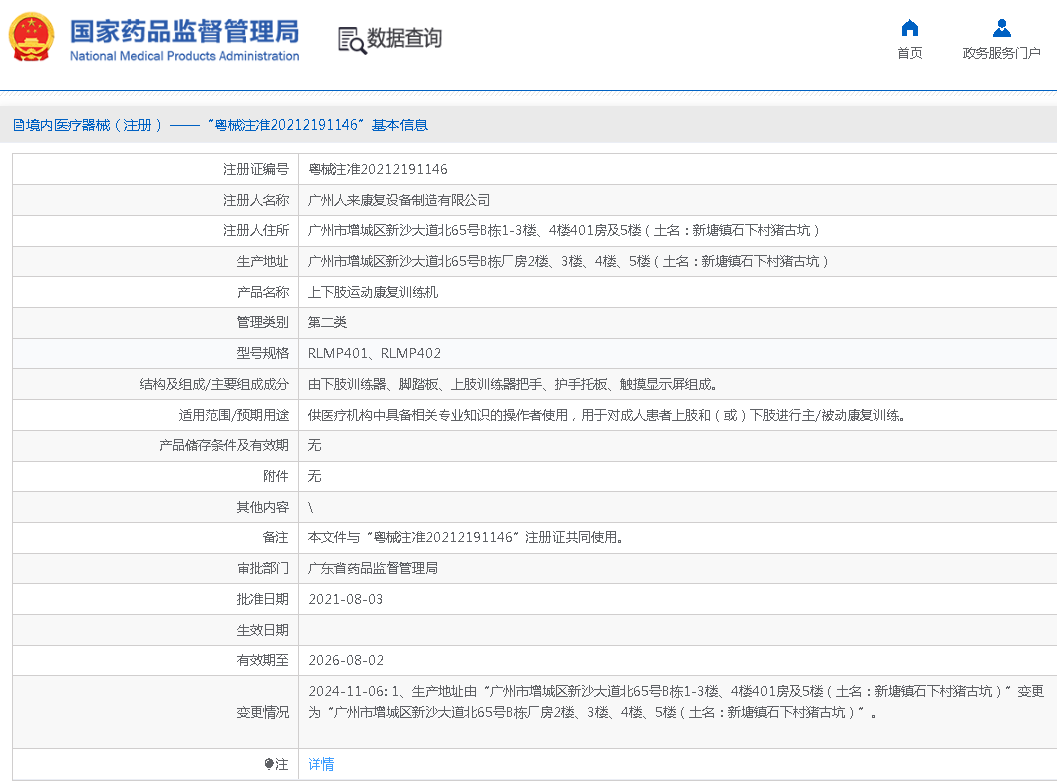Open the 详情 details link
1057x783 pixels.
(320, 764)
